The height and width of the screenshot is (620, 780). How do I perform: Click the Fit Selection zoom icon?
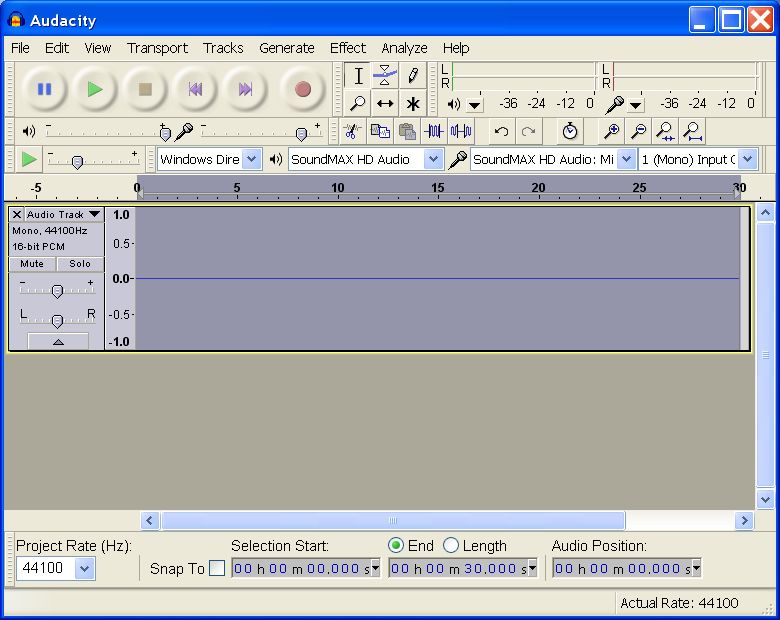665,131
